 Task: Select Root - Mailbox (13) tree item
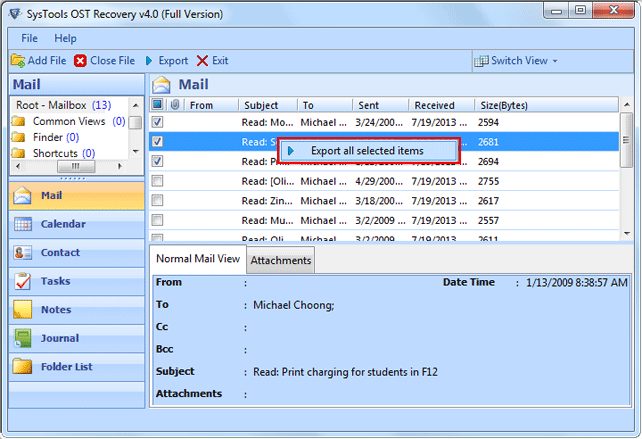pyautogui.click(x=63, y=105)
